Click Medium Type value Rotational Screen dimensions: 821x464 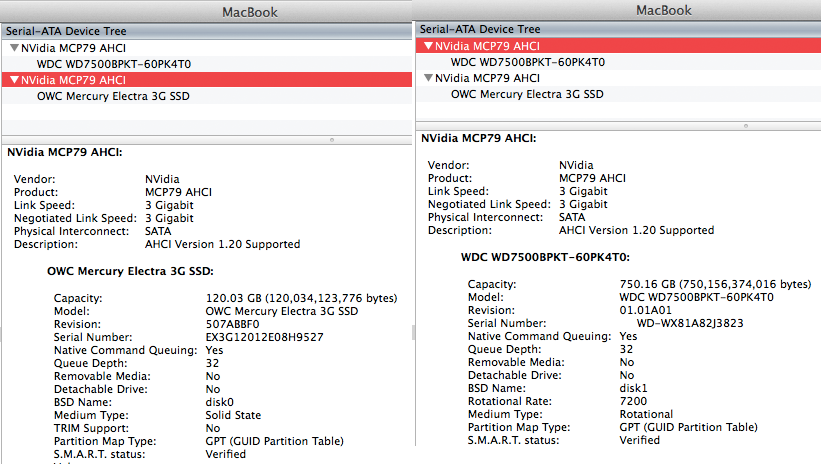pyautogui.click(x=646, y=414)
